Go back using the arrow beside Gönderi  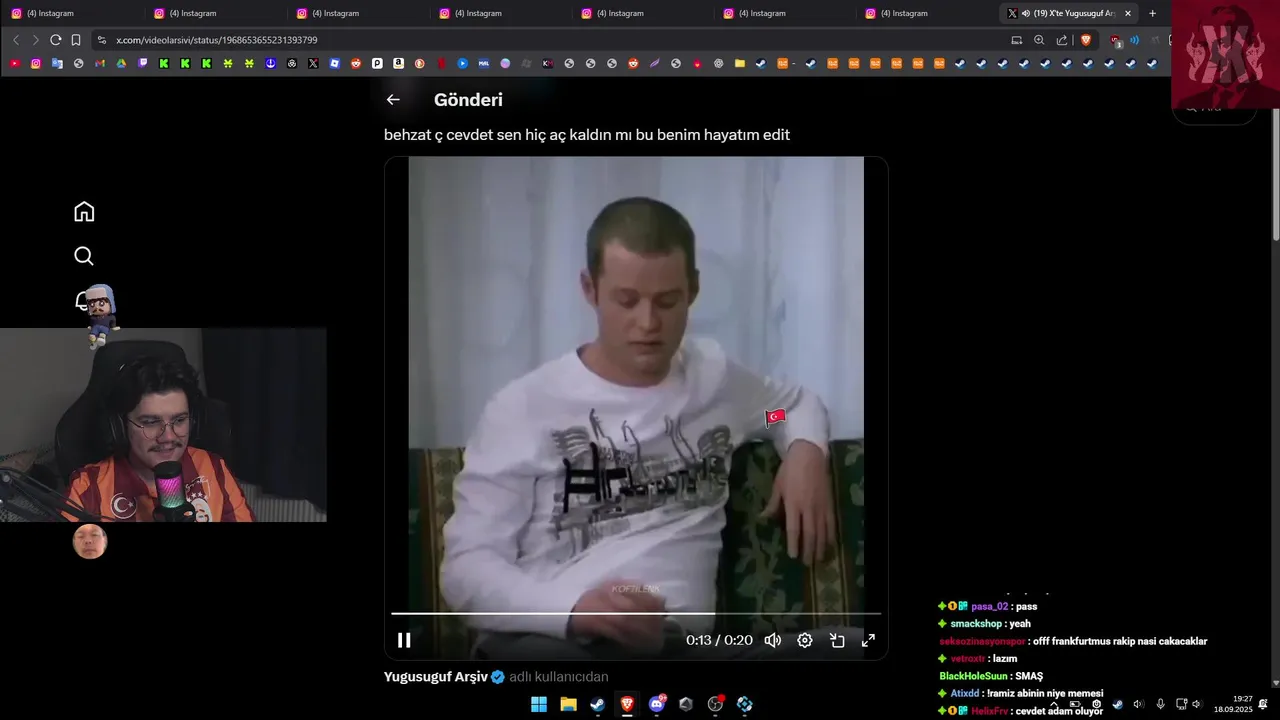[x=393, y=99]
